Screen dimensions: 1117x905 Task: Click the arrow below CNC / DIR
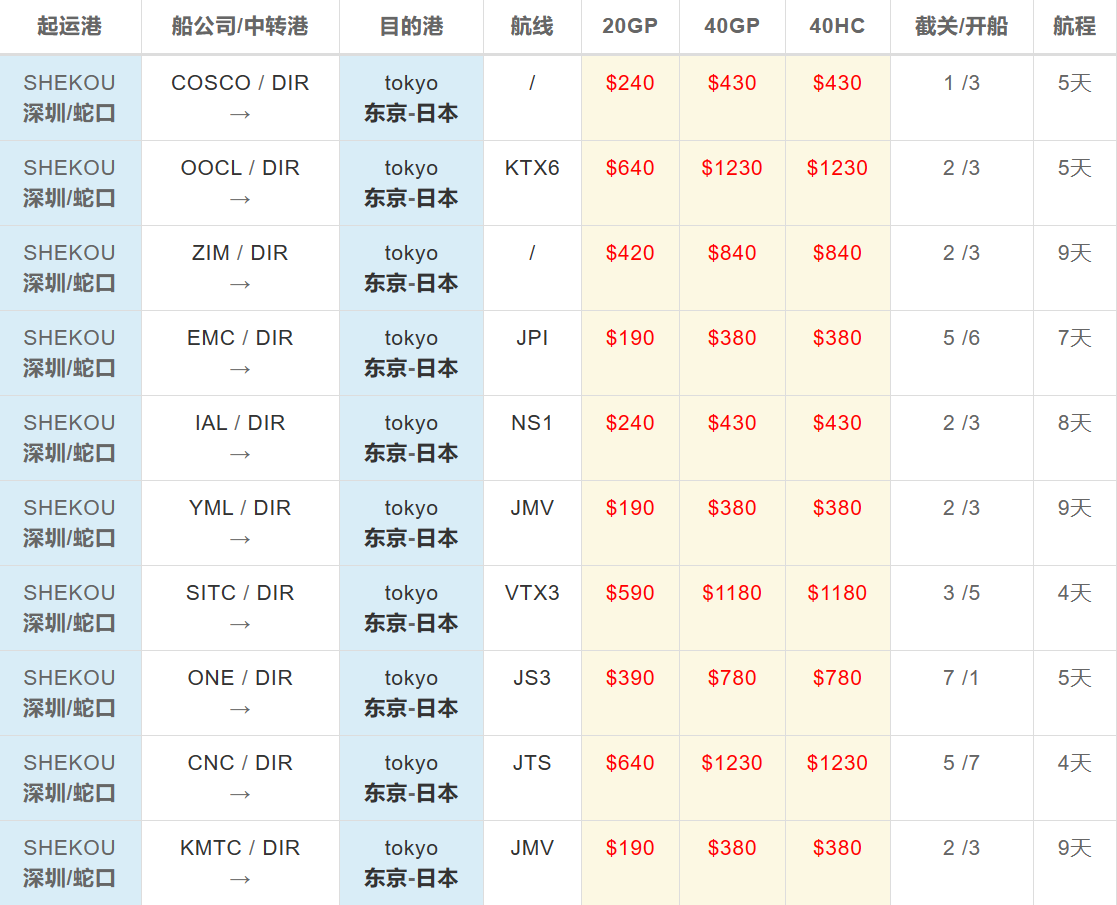pyautogui.click(x=240, y=794)
